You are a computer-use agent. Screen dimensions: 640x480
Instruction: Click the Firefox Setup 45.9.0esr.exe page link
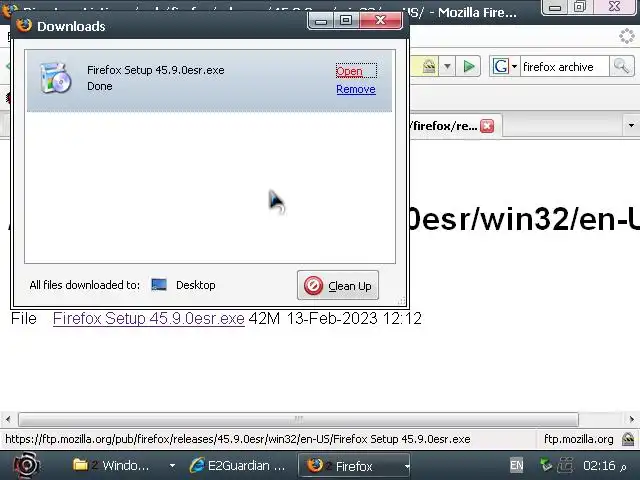(149, 318)
